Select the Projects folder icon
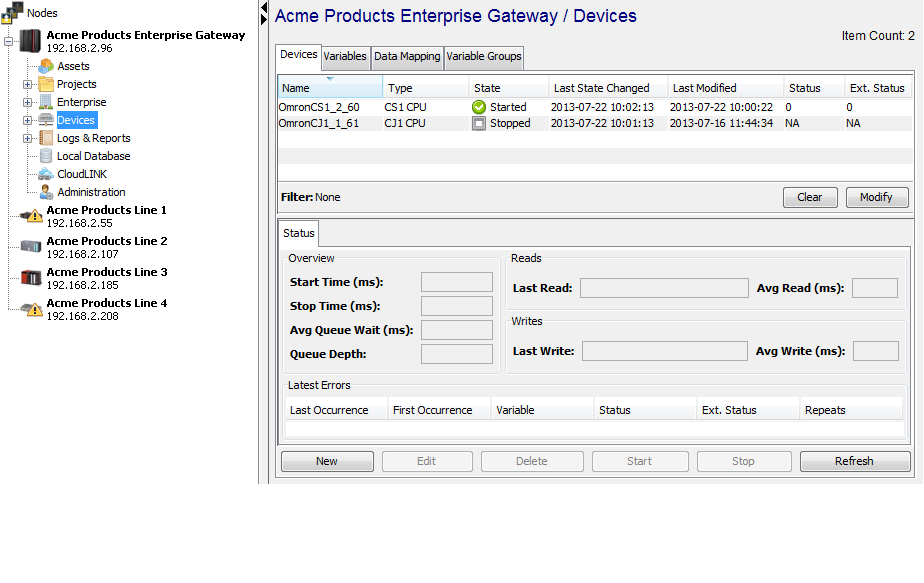 click(46, 83)
